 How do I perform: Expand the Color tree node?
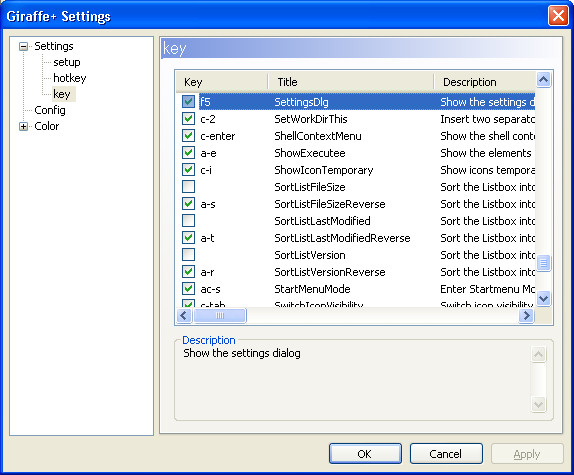23,127
